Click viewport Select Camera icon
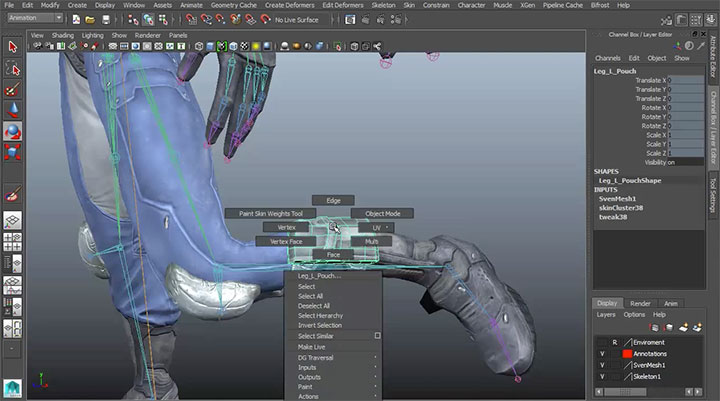Viewport: 720px width, 401px height. tap(38, 46)
